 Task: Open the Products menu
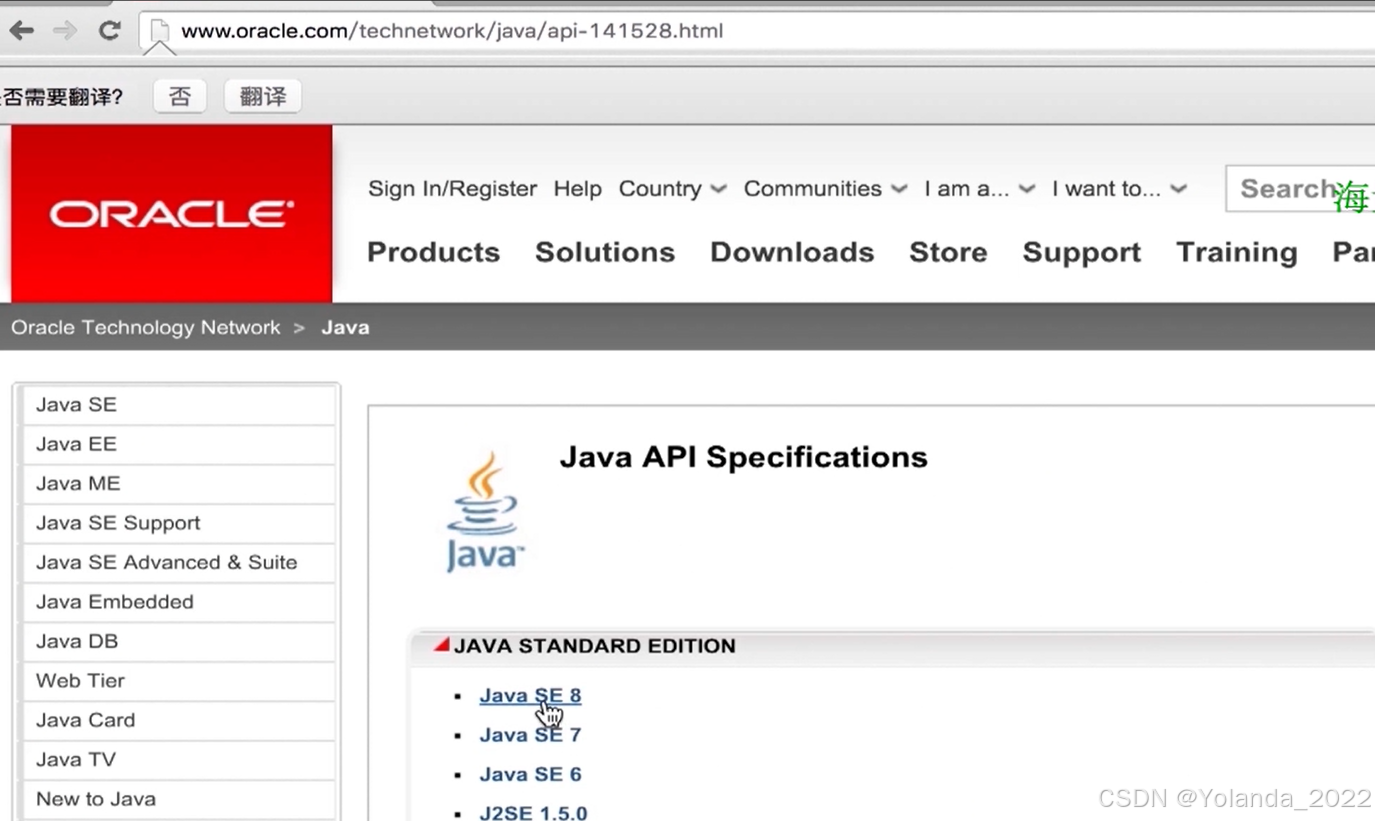click(433, 252)
